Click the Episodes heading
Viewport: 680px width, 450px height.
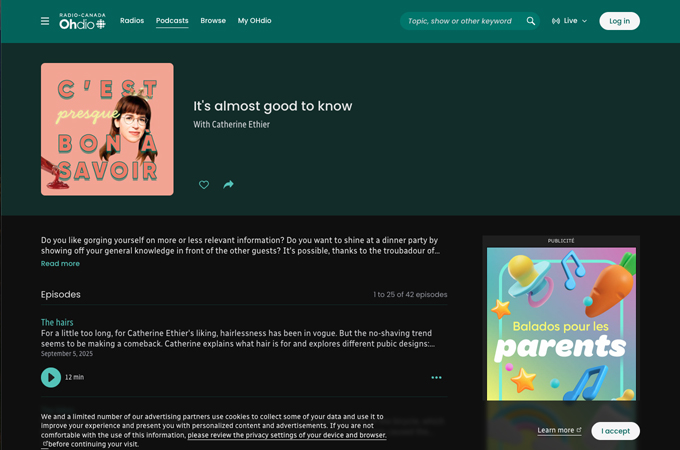coord(61,294)
